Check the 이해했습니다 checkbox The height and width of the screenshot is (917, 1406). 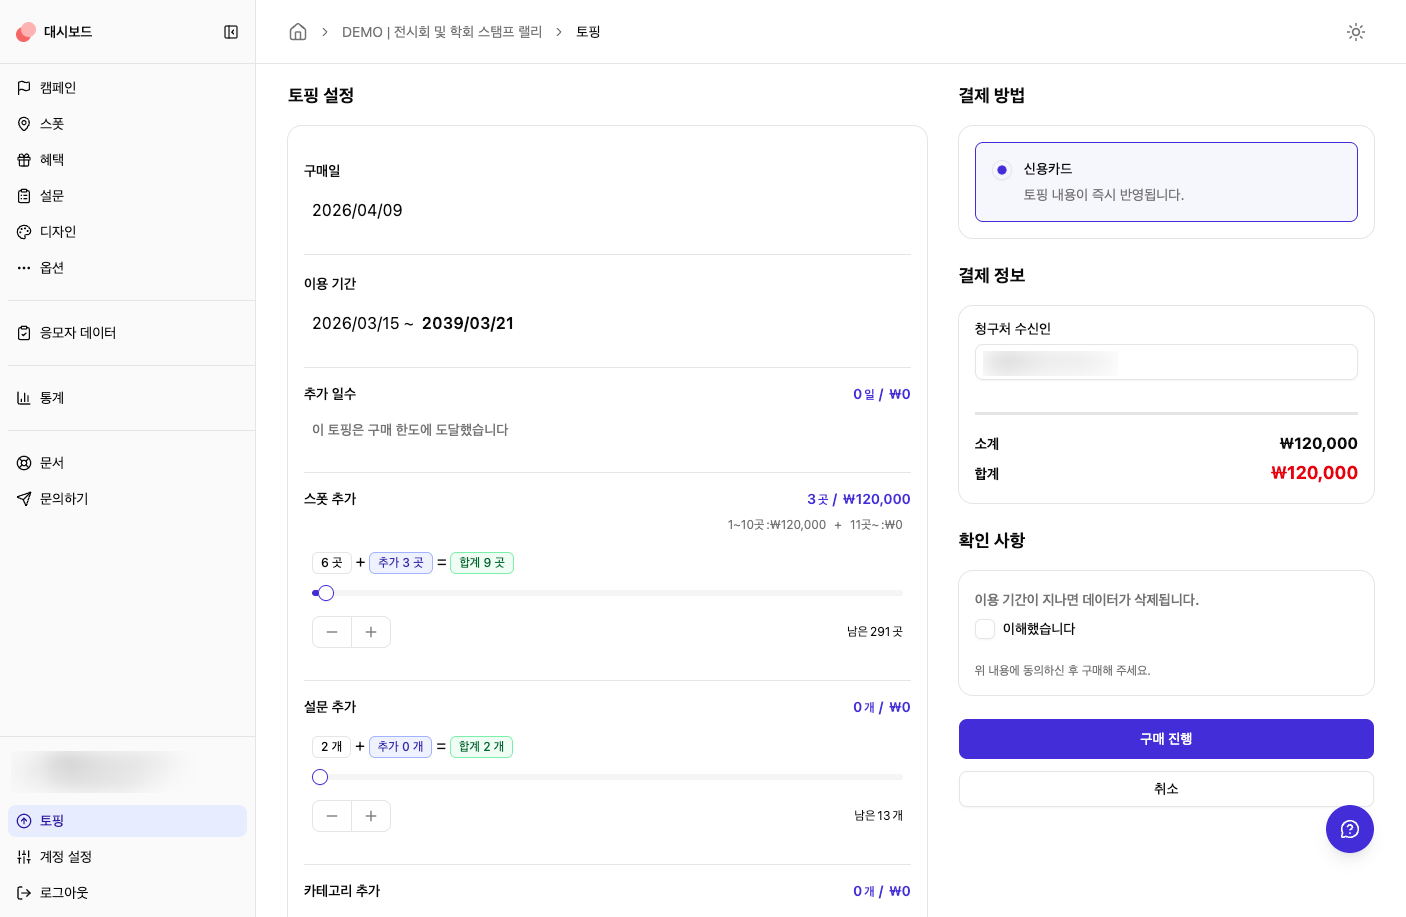click(x=985, y=629)
